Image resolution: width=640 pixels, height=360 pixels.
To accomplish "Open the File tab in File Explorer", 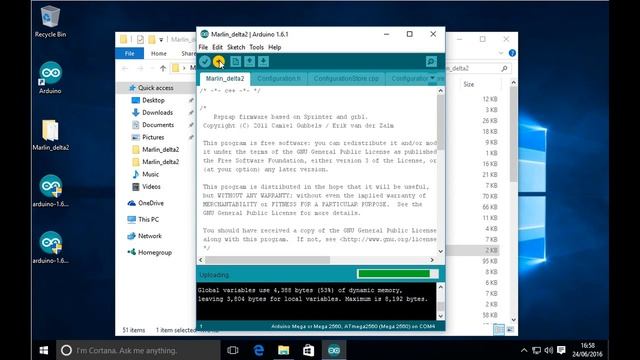I will [129, 53].
